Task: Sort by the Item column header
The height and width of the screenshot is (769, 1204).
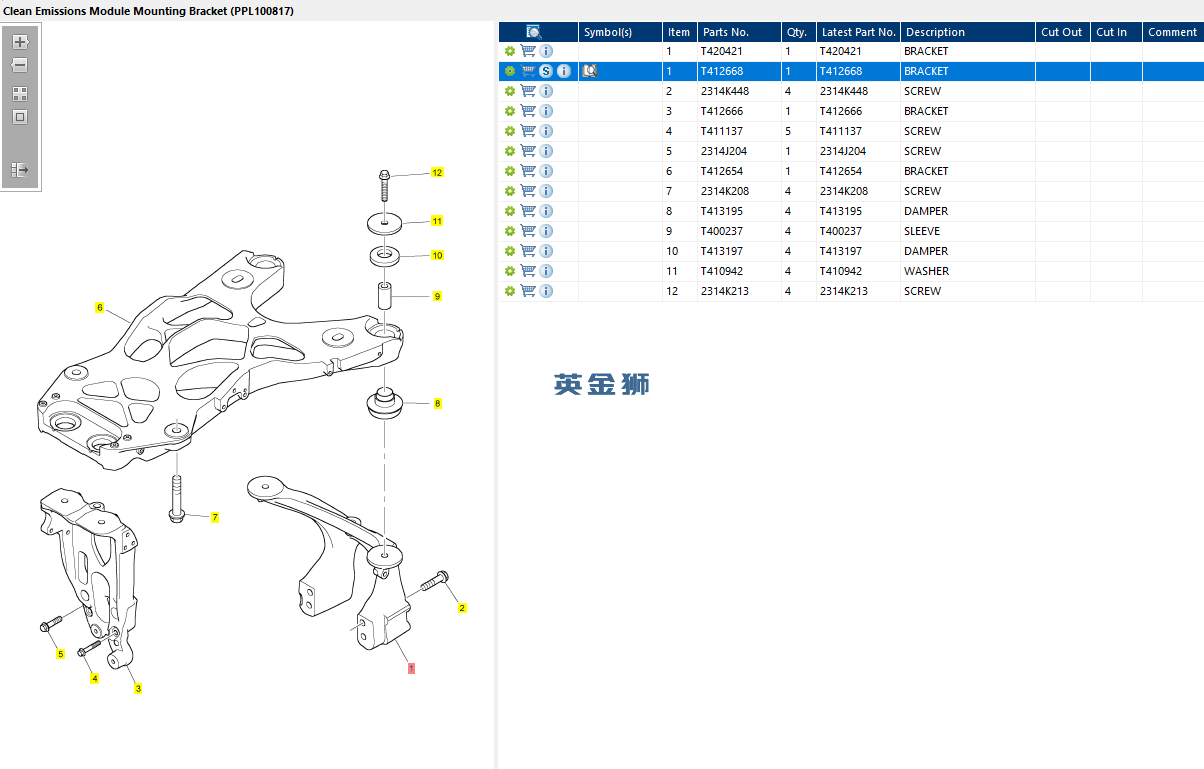Action: coord(679,32)
